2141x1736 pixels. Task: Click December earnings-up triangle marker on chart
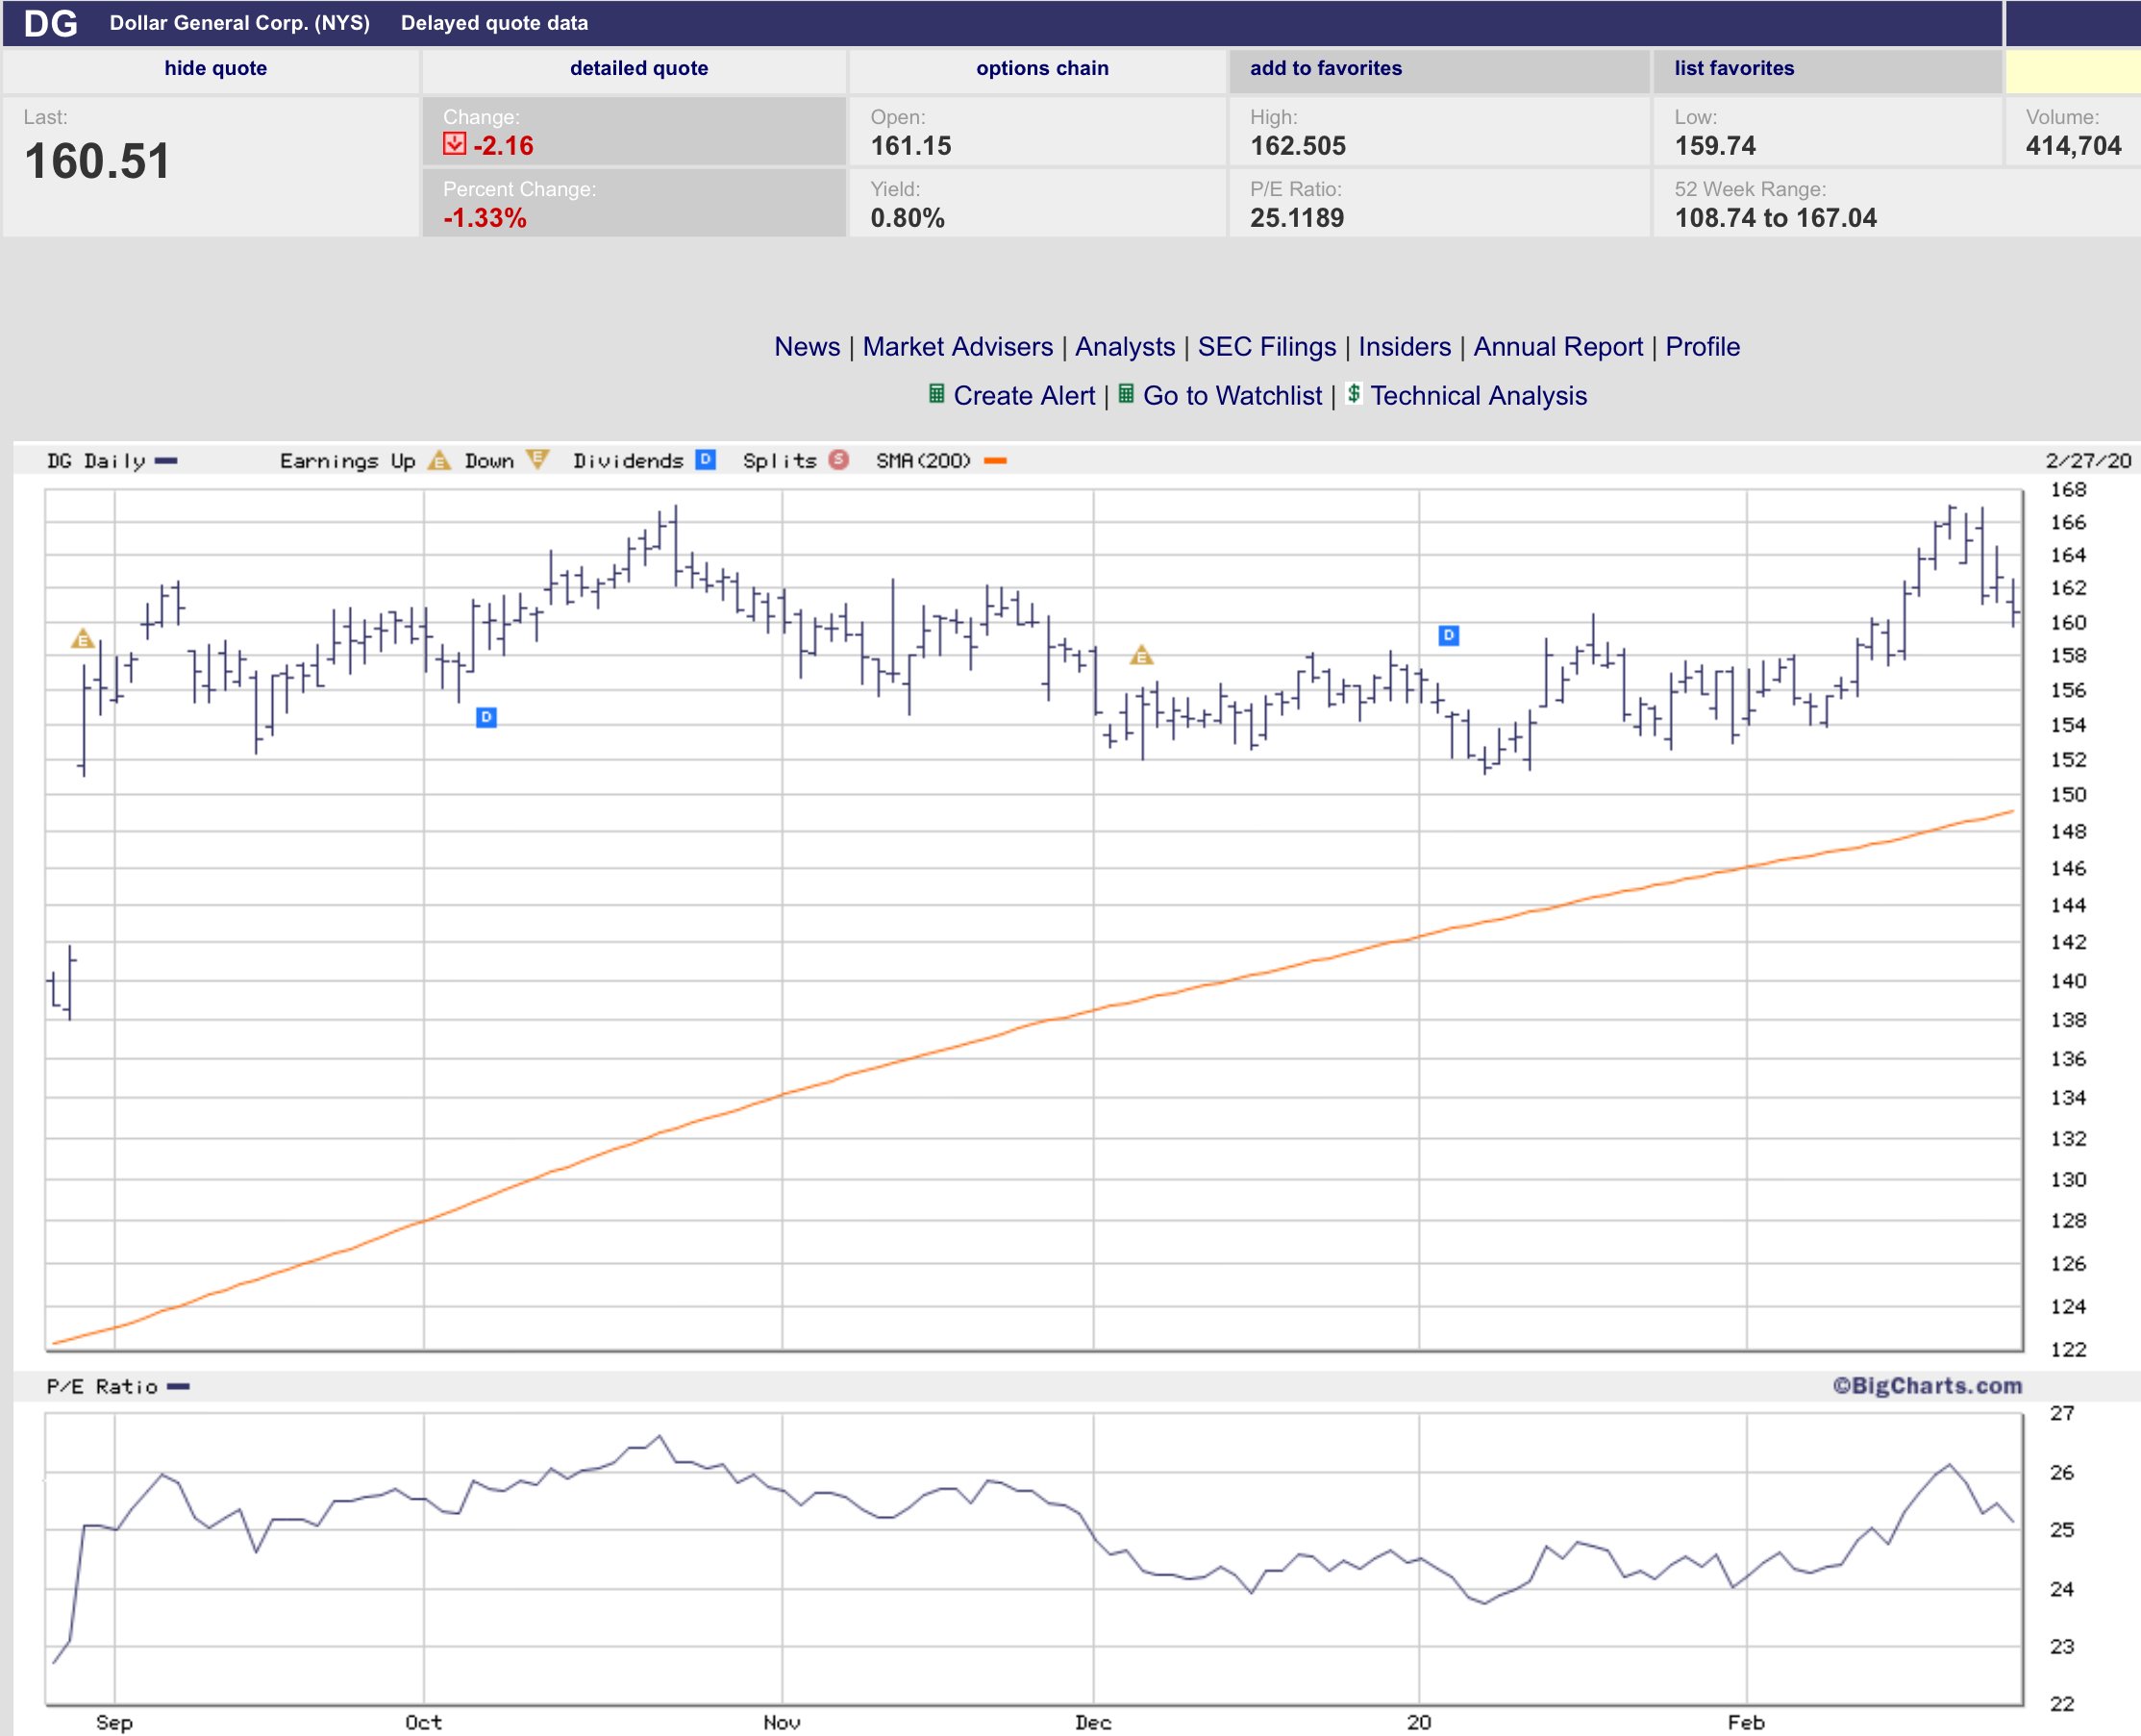point(1141,656)
